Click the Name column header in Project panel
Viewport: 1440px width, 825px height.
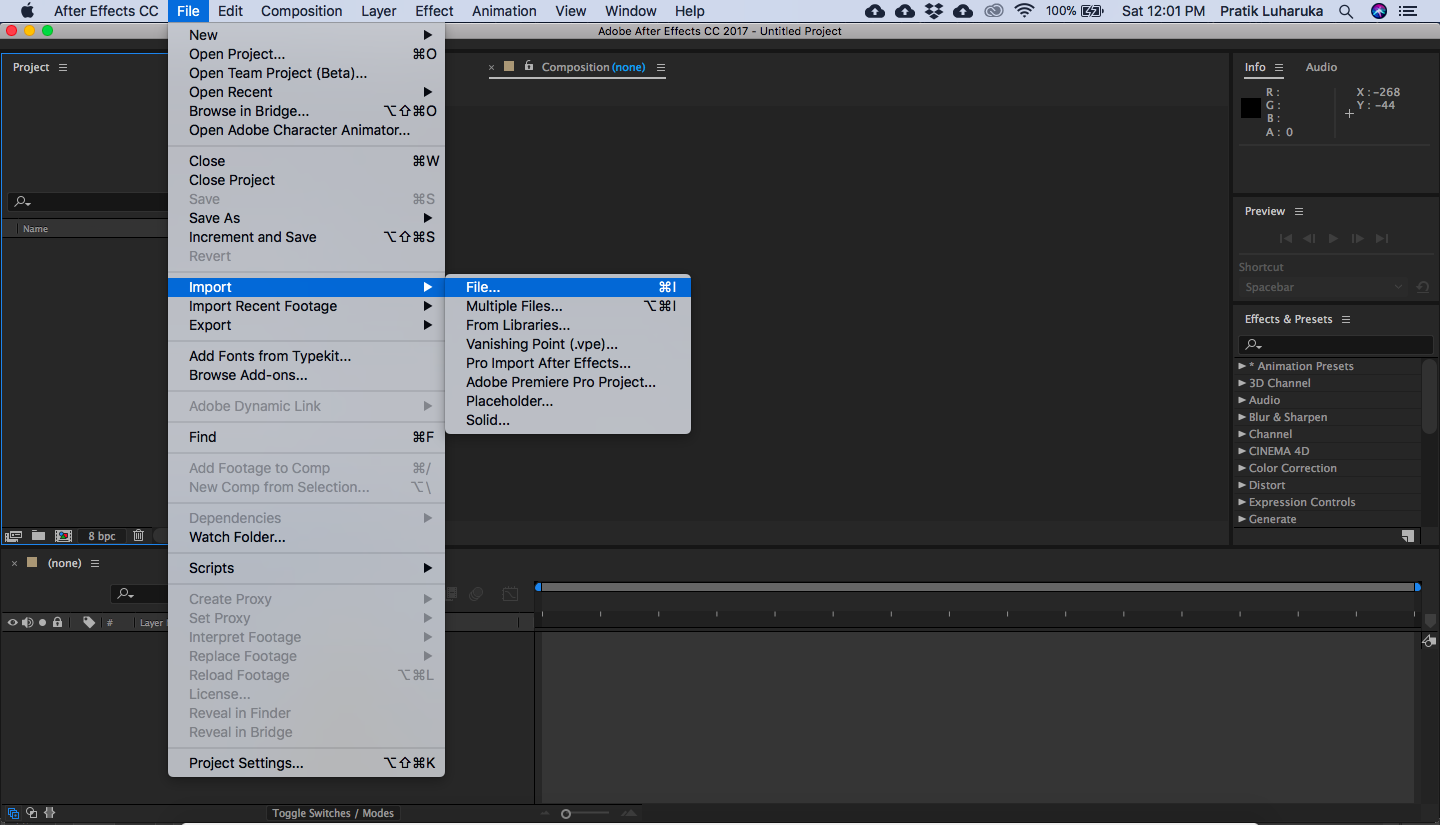pyautogui.click(x=36, y=229)
